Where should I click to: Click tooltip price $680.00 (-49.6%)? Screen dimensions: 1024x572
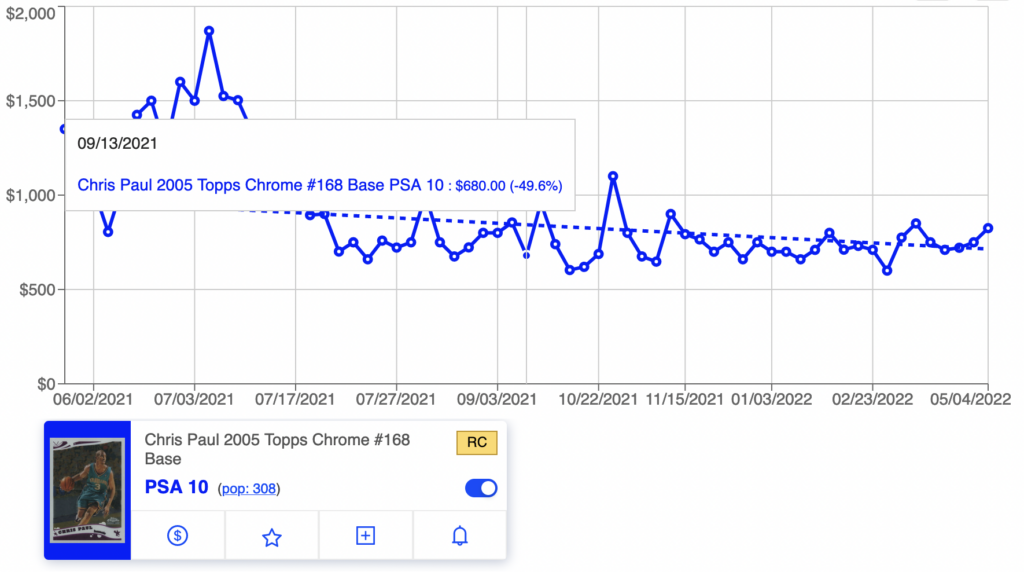(x=509, y=186)
